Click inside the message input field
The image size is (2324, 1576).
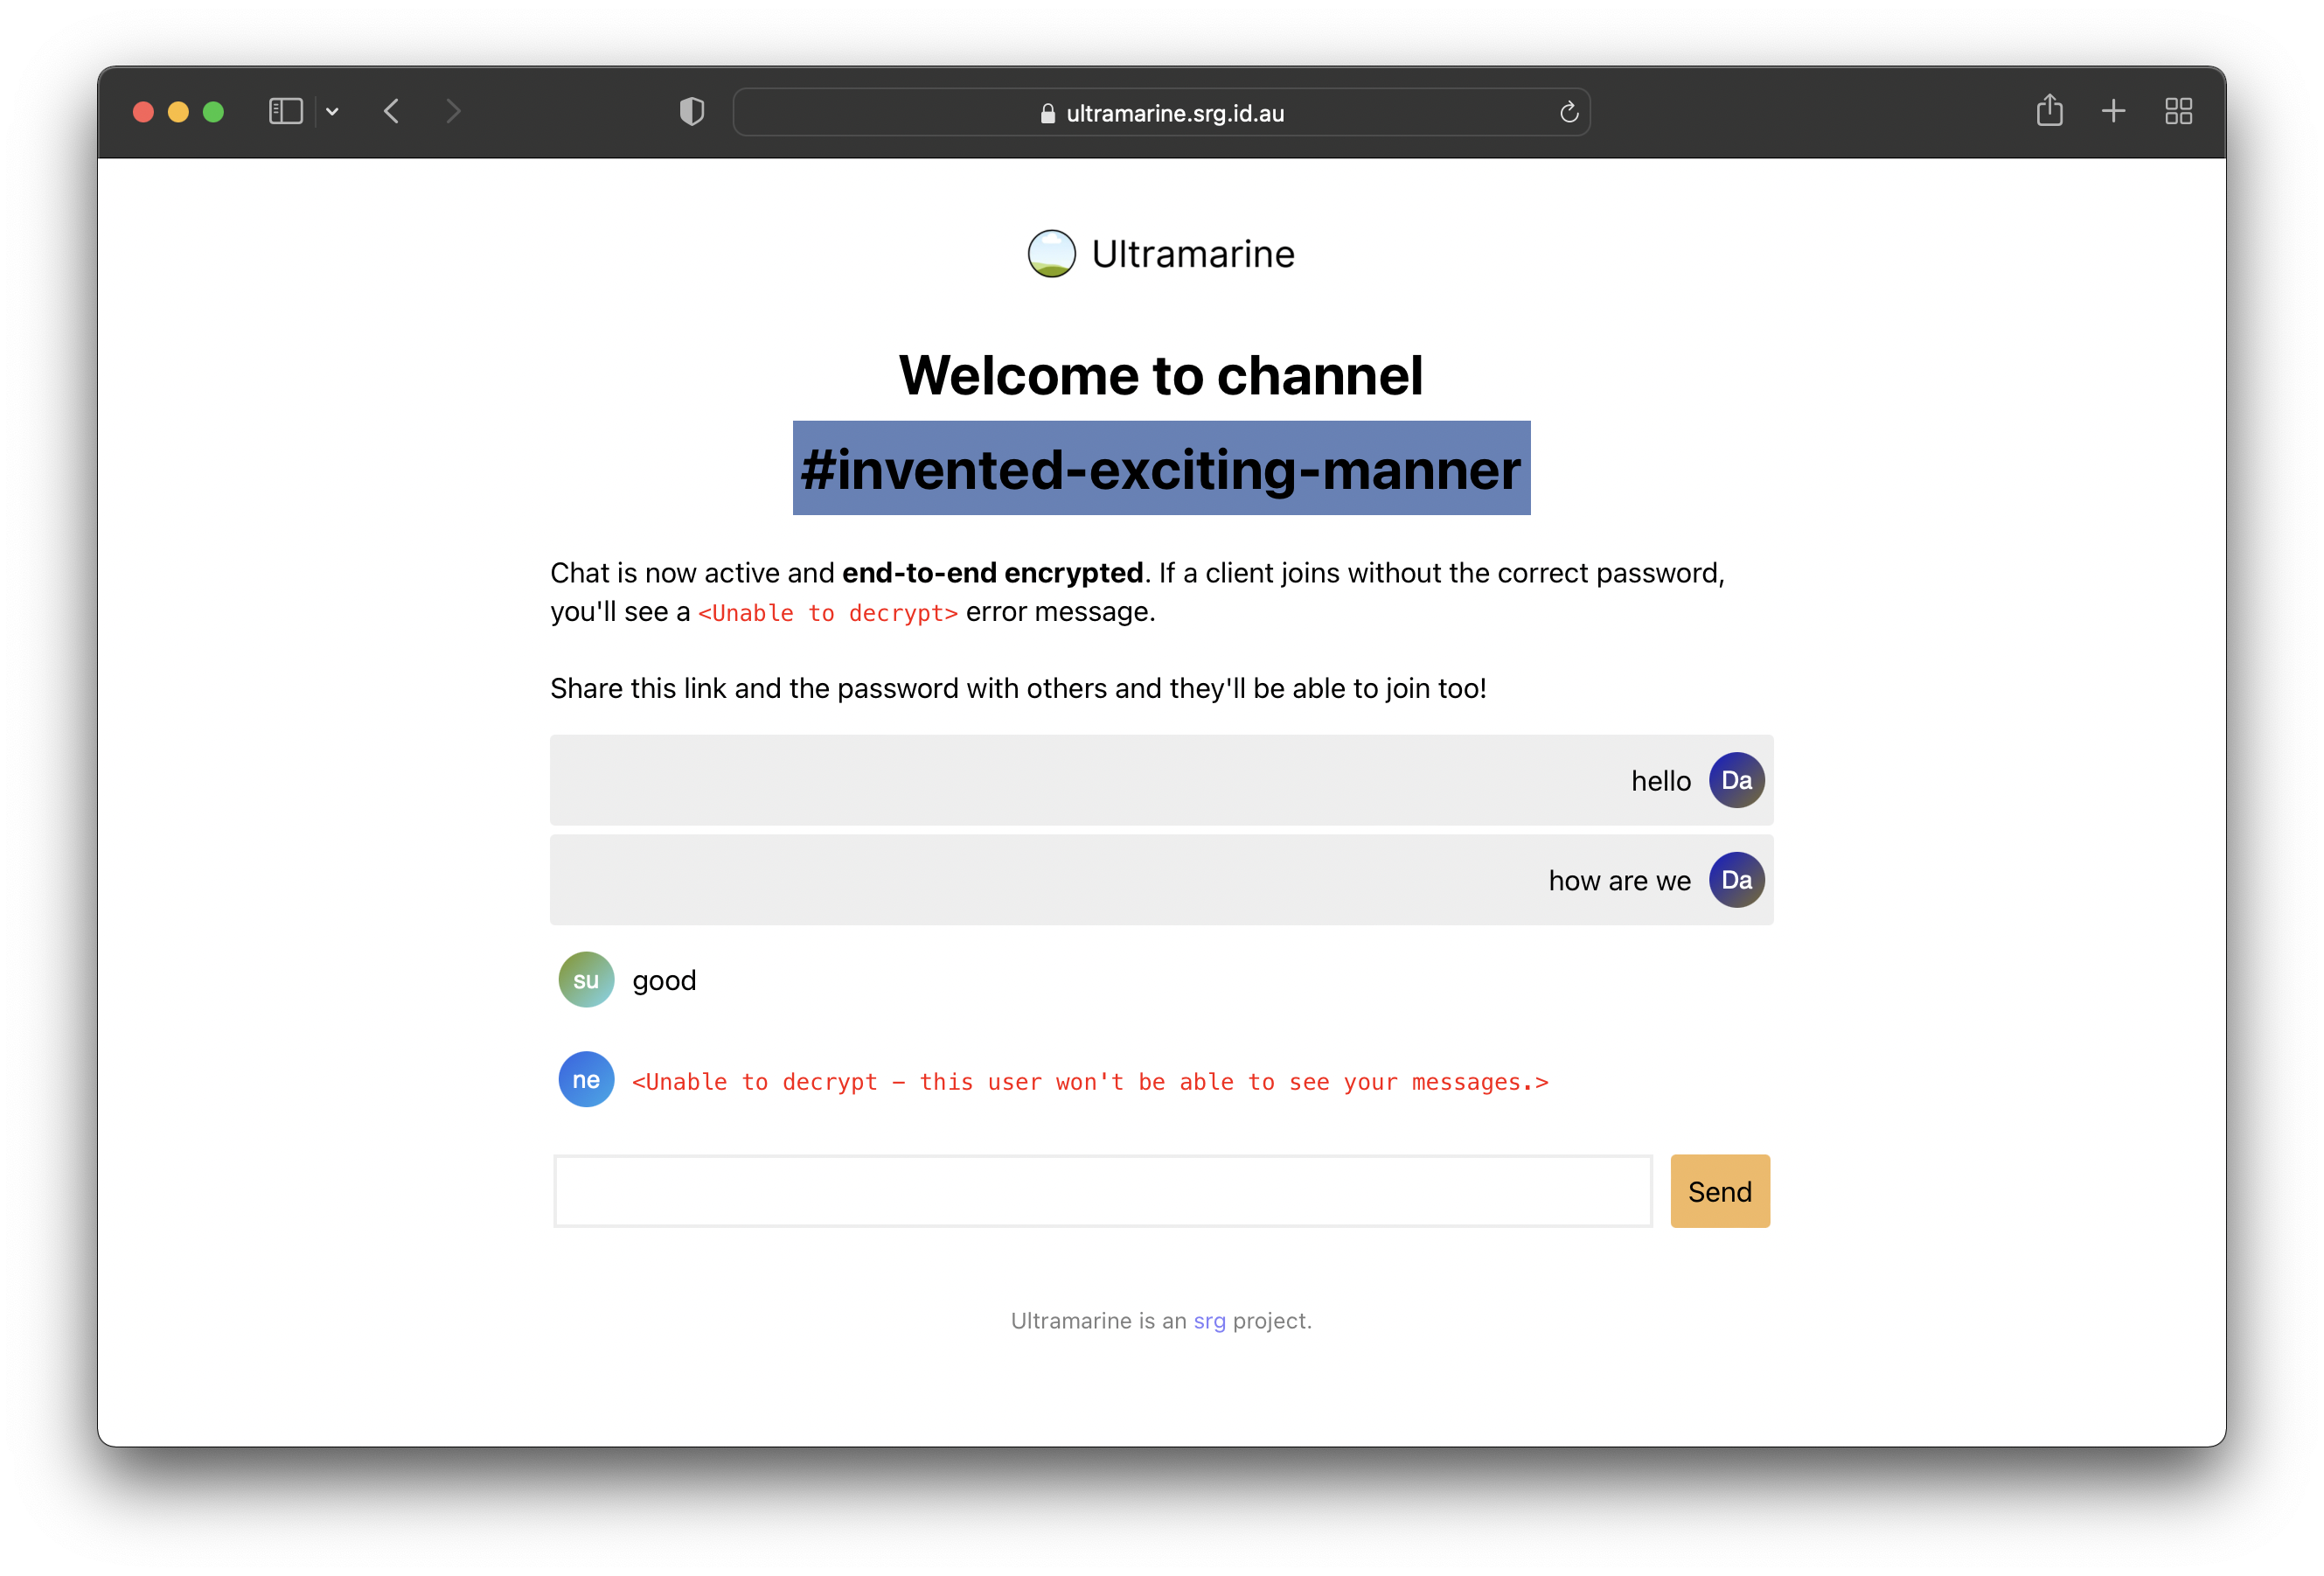pos(1100,1190)
